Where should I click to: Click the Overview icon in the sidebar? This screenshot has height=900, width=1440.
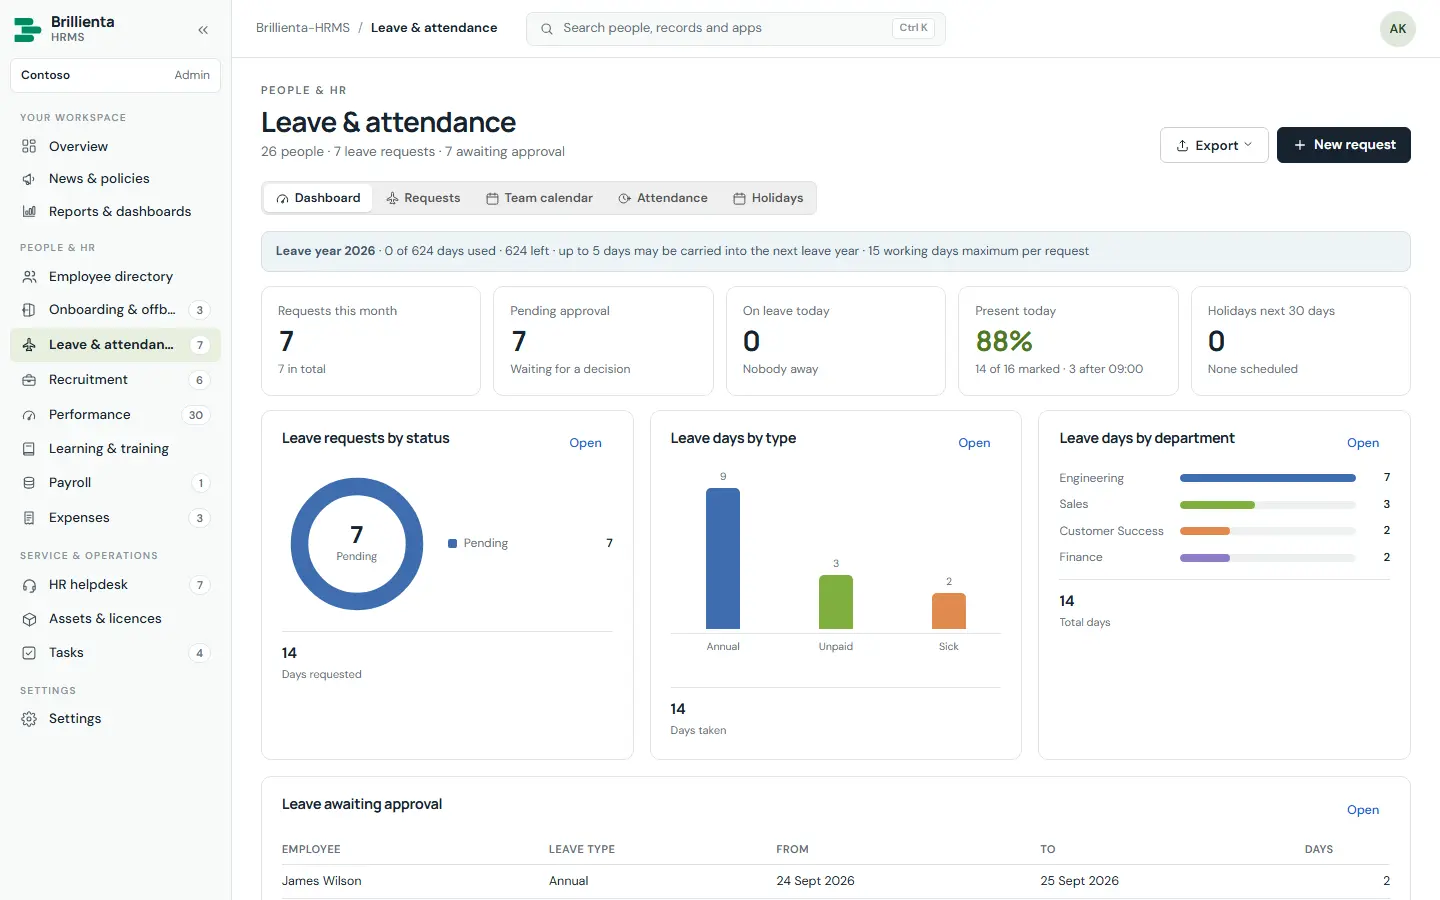29,146
